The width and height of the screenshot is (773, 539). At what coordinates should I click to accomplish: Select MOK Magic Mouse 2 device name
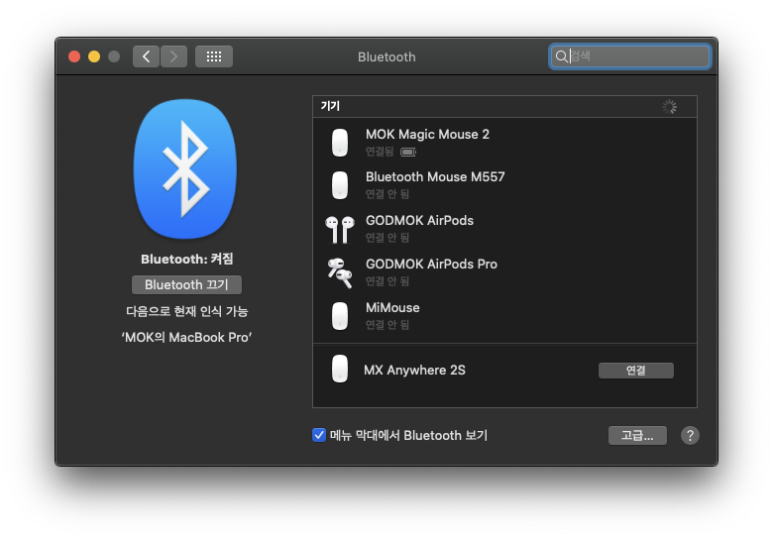pyautogui.click(x=427, y=135)
